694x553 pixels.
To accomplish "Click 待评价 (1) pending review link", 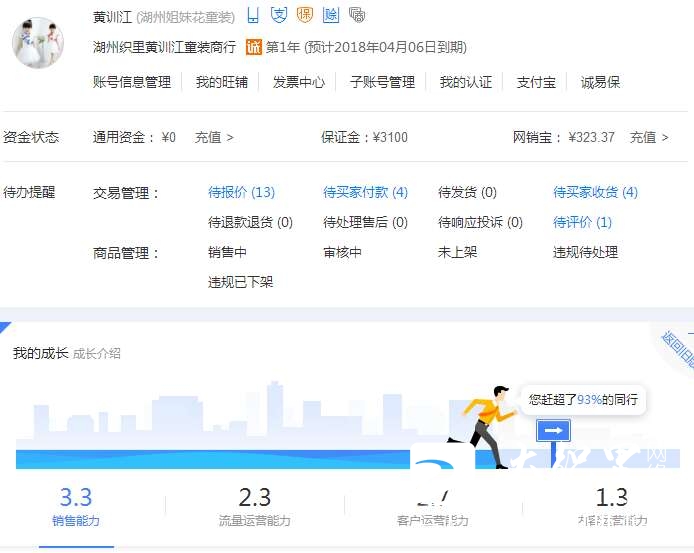I will coord(582,222).
